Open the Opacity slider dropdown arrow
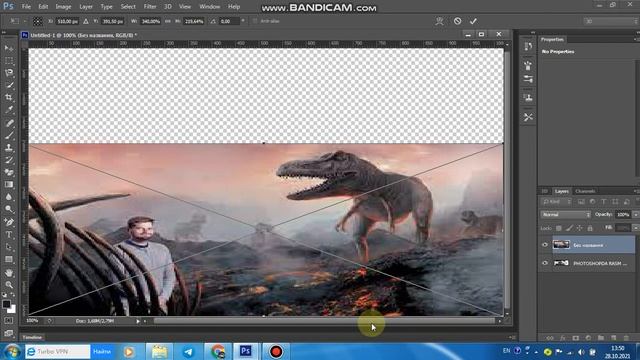This screenshot has height=360, width=640. pyautogui.click(x=636, y=214)
